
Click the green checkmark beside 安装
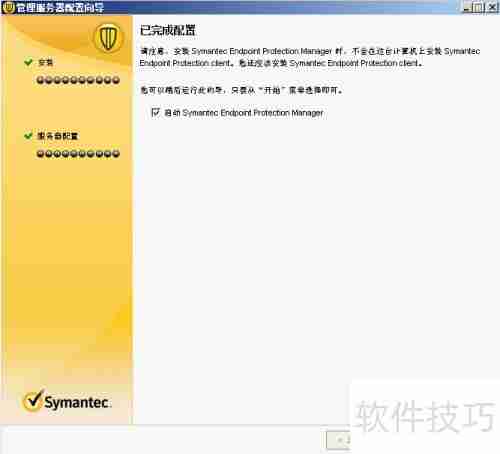tap(29, 62)
